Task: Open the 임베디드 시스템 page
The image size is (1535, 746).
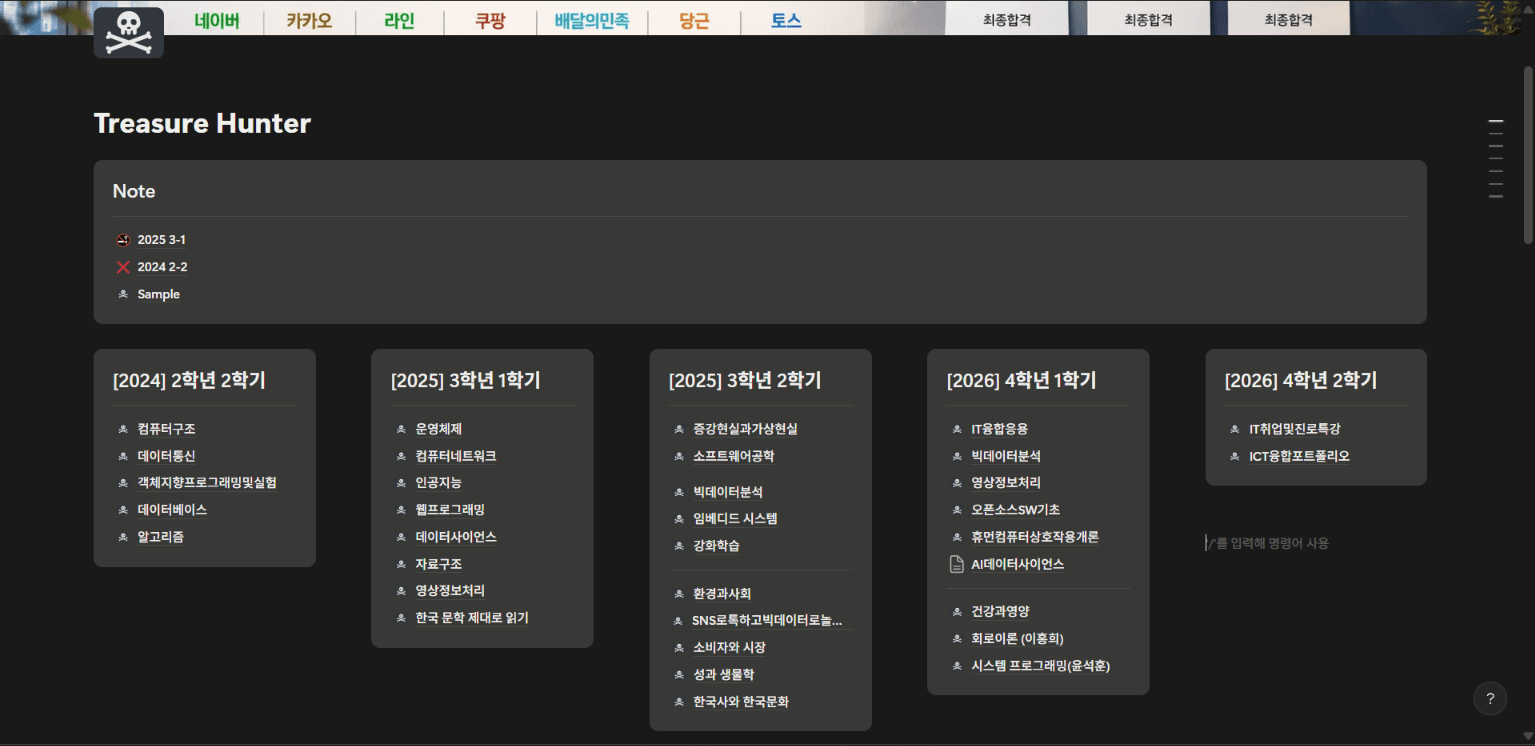Action: [x=735, y=519]
